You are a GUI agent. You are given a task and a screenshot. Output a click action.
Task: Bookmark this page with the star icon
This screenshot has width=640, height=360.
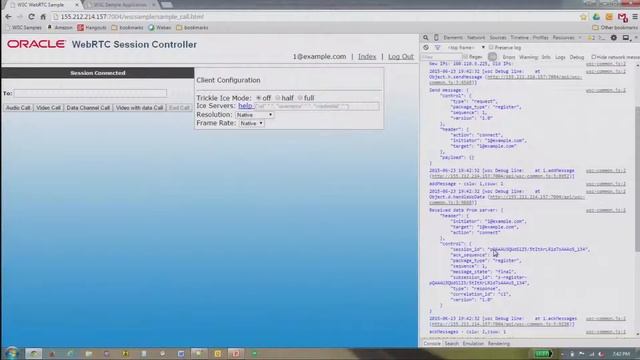[x=583, y=17]
